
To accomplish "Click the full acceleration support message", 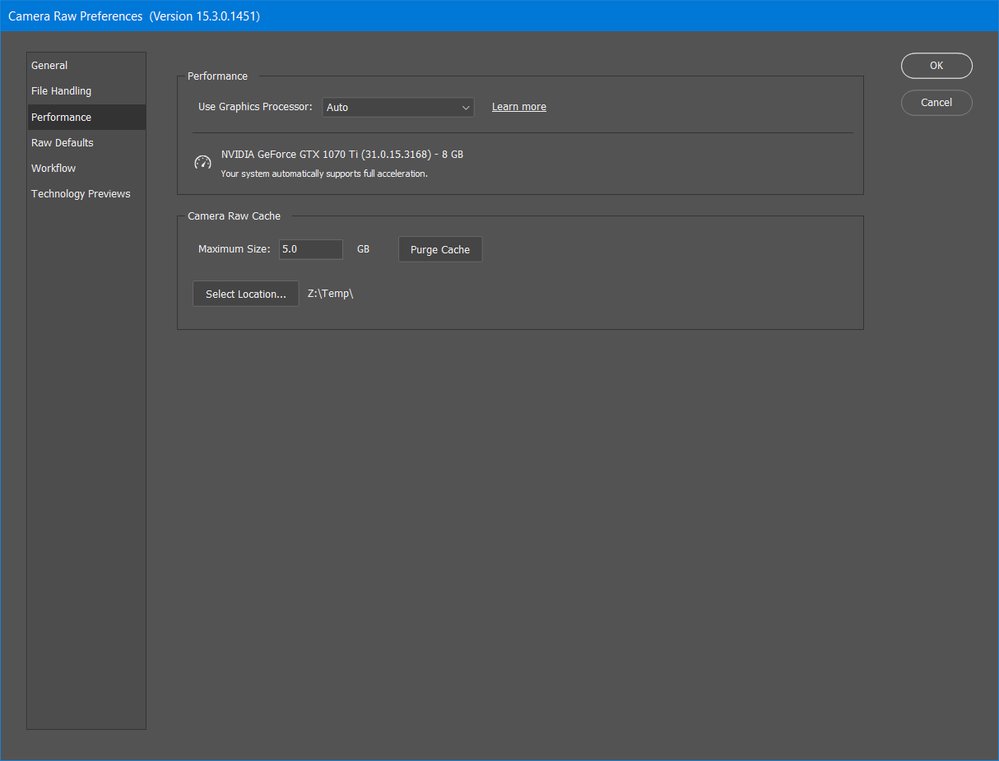I will pyautogui.click(x=324, y=173).
